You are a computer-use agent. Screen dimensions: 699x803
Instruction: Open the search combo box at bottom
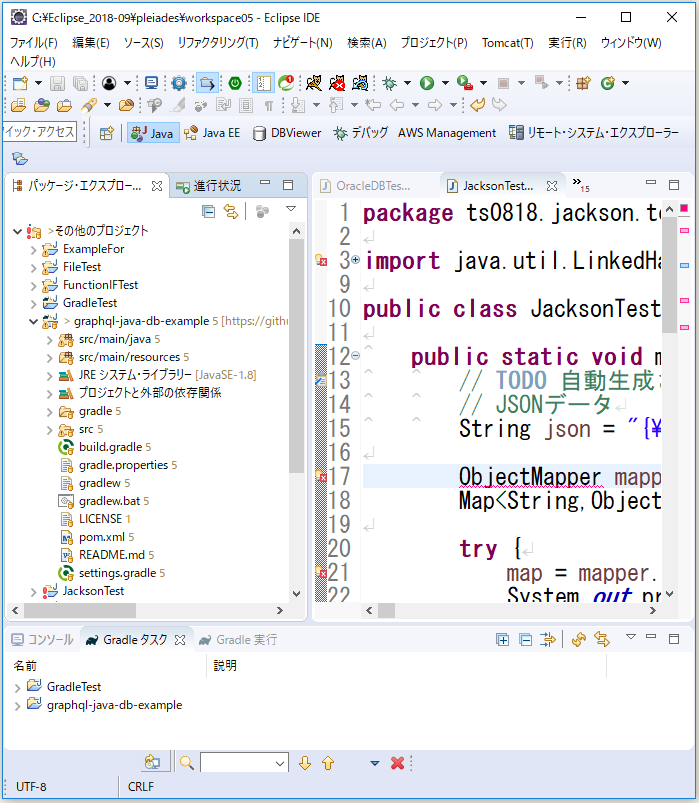(x=244, y=763)
